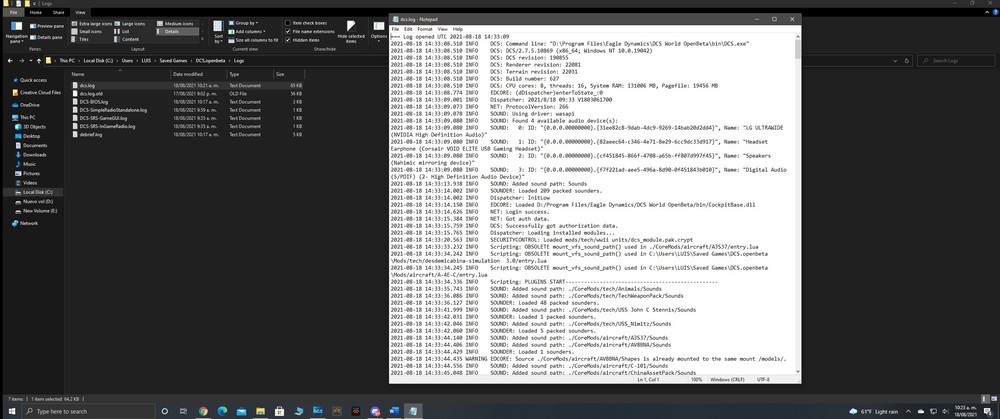Open Microsoft Store from the taskbar
Screen dimensions: 1000x419
click(x=279, y=411)
